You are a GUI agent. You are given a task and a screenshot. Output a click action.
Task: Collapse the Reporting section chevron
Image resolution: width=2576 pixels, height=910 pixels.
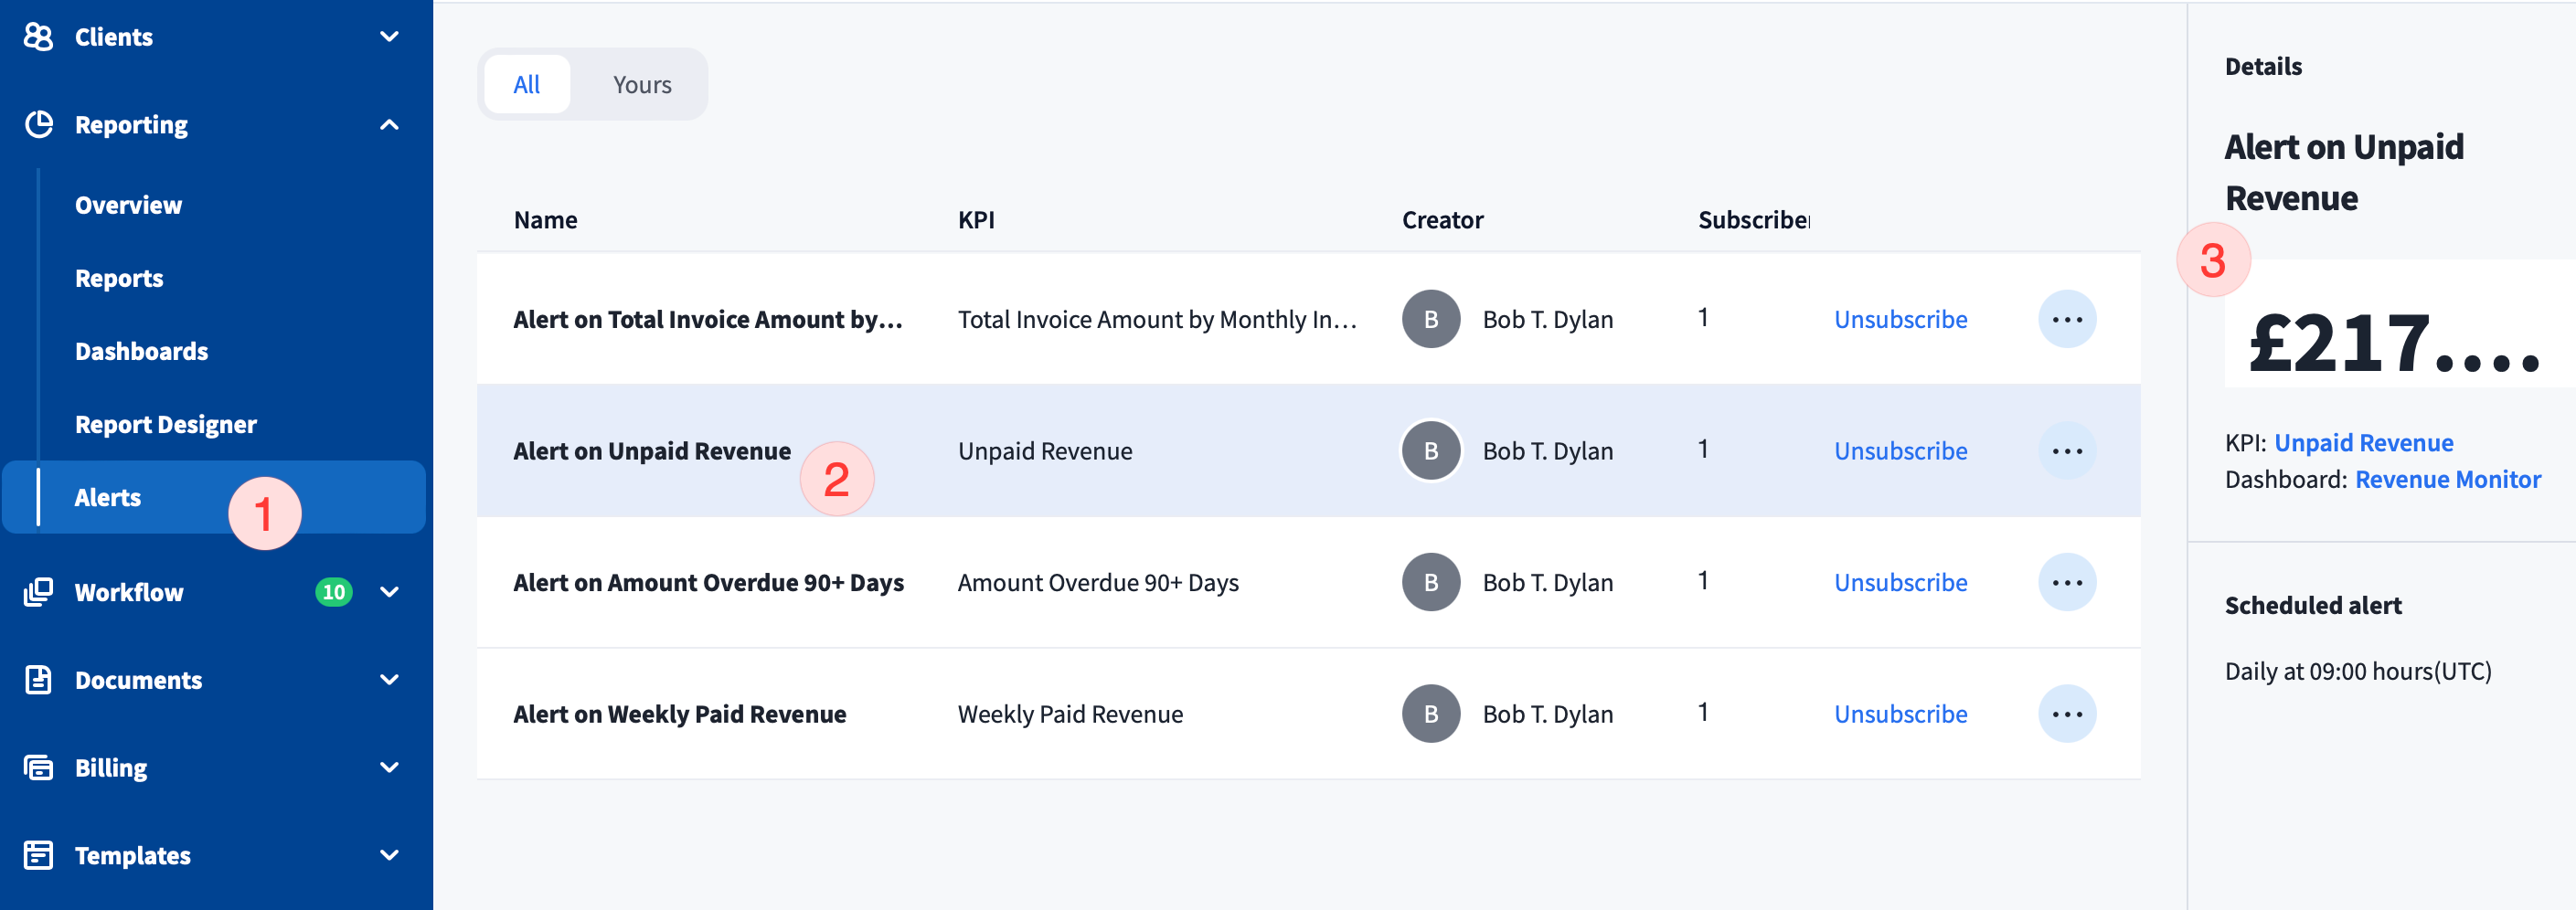click(389, 125)
